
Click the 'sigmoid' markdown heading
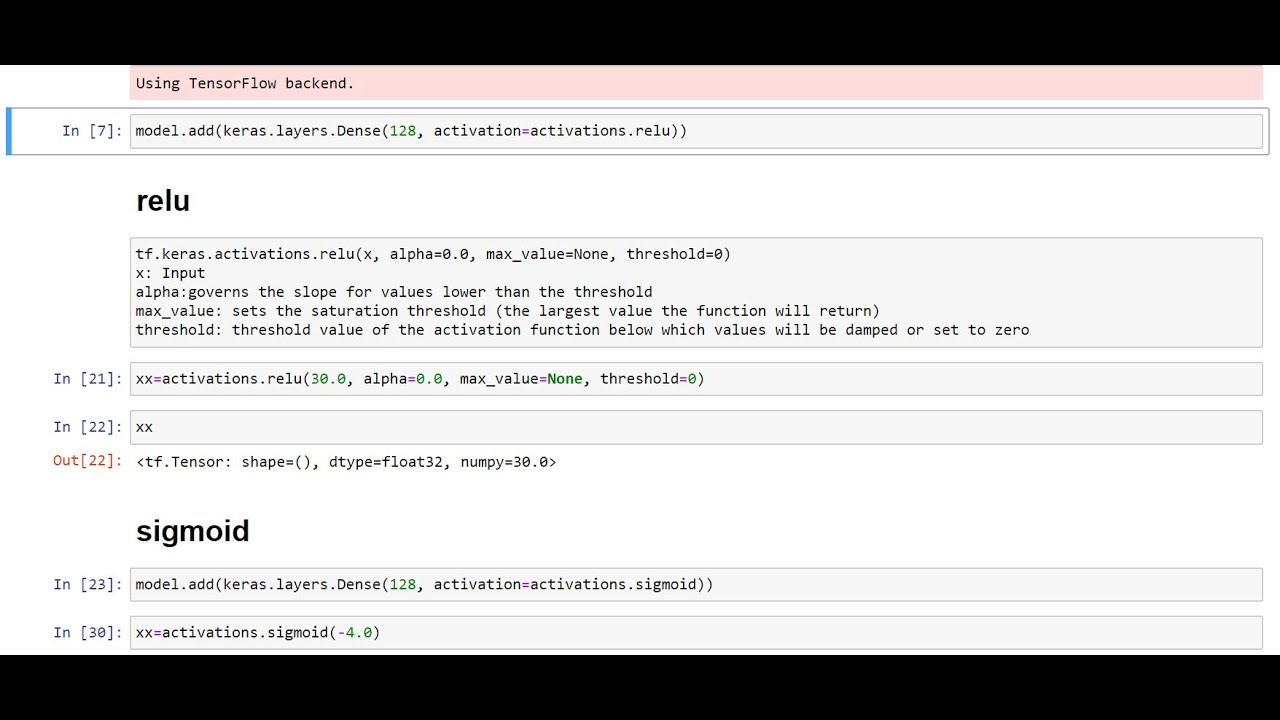(193, 531)
